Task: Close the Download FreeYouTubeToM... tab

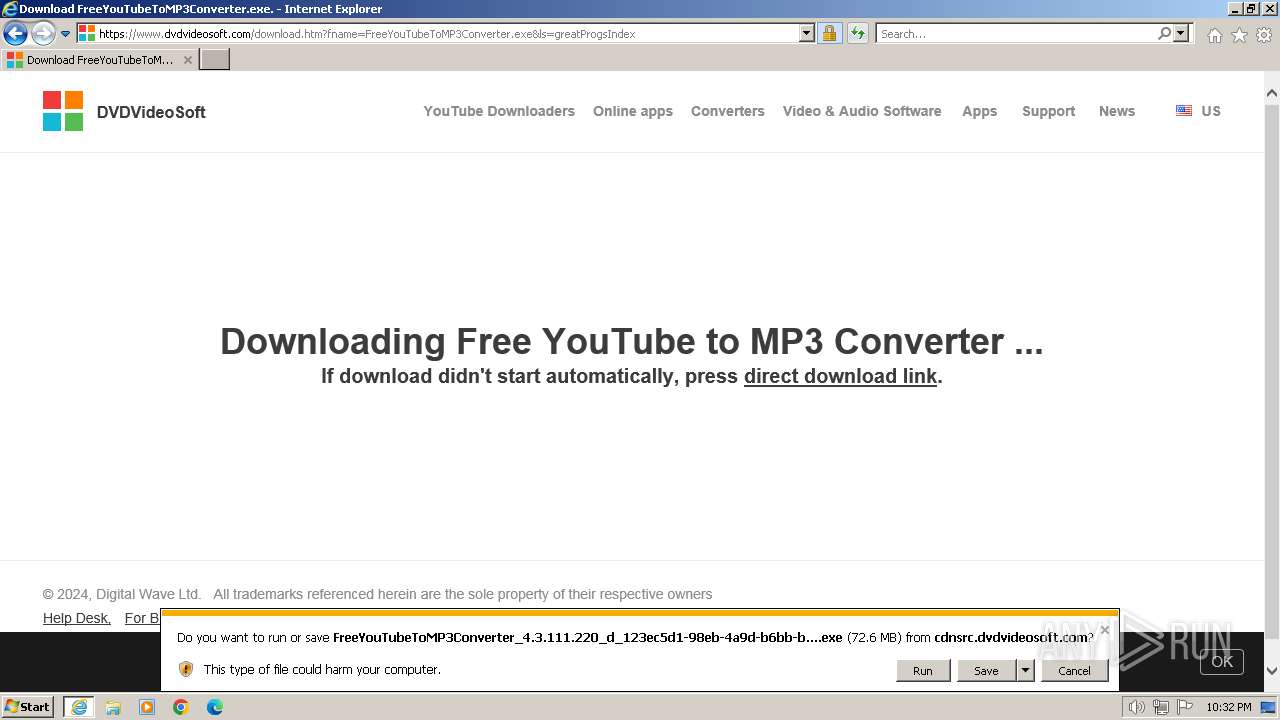Action: click(x=187, y=60)
